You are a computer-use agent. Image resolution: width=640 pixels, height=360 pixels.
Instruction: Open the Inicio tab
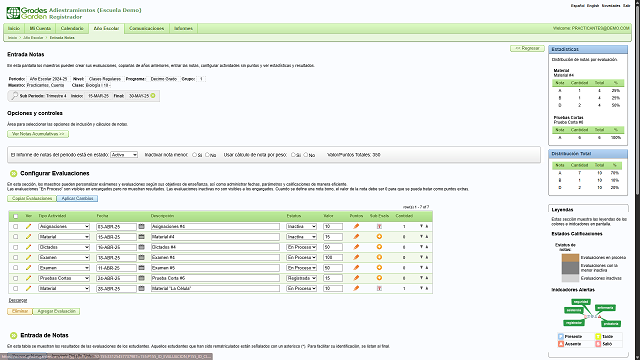14,29
